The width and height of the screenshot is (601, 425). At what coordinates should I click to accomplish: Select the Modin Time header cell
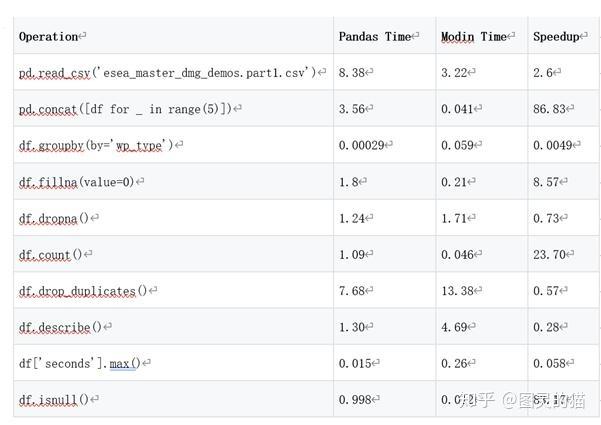click(475, 37)
